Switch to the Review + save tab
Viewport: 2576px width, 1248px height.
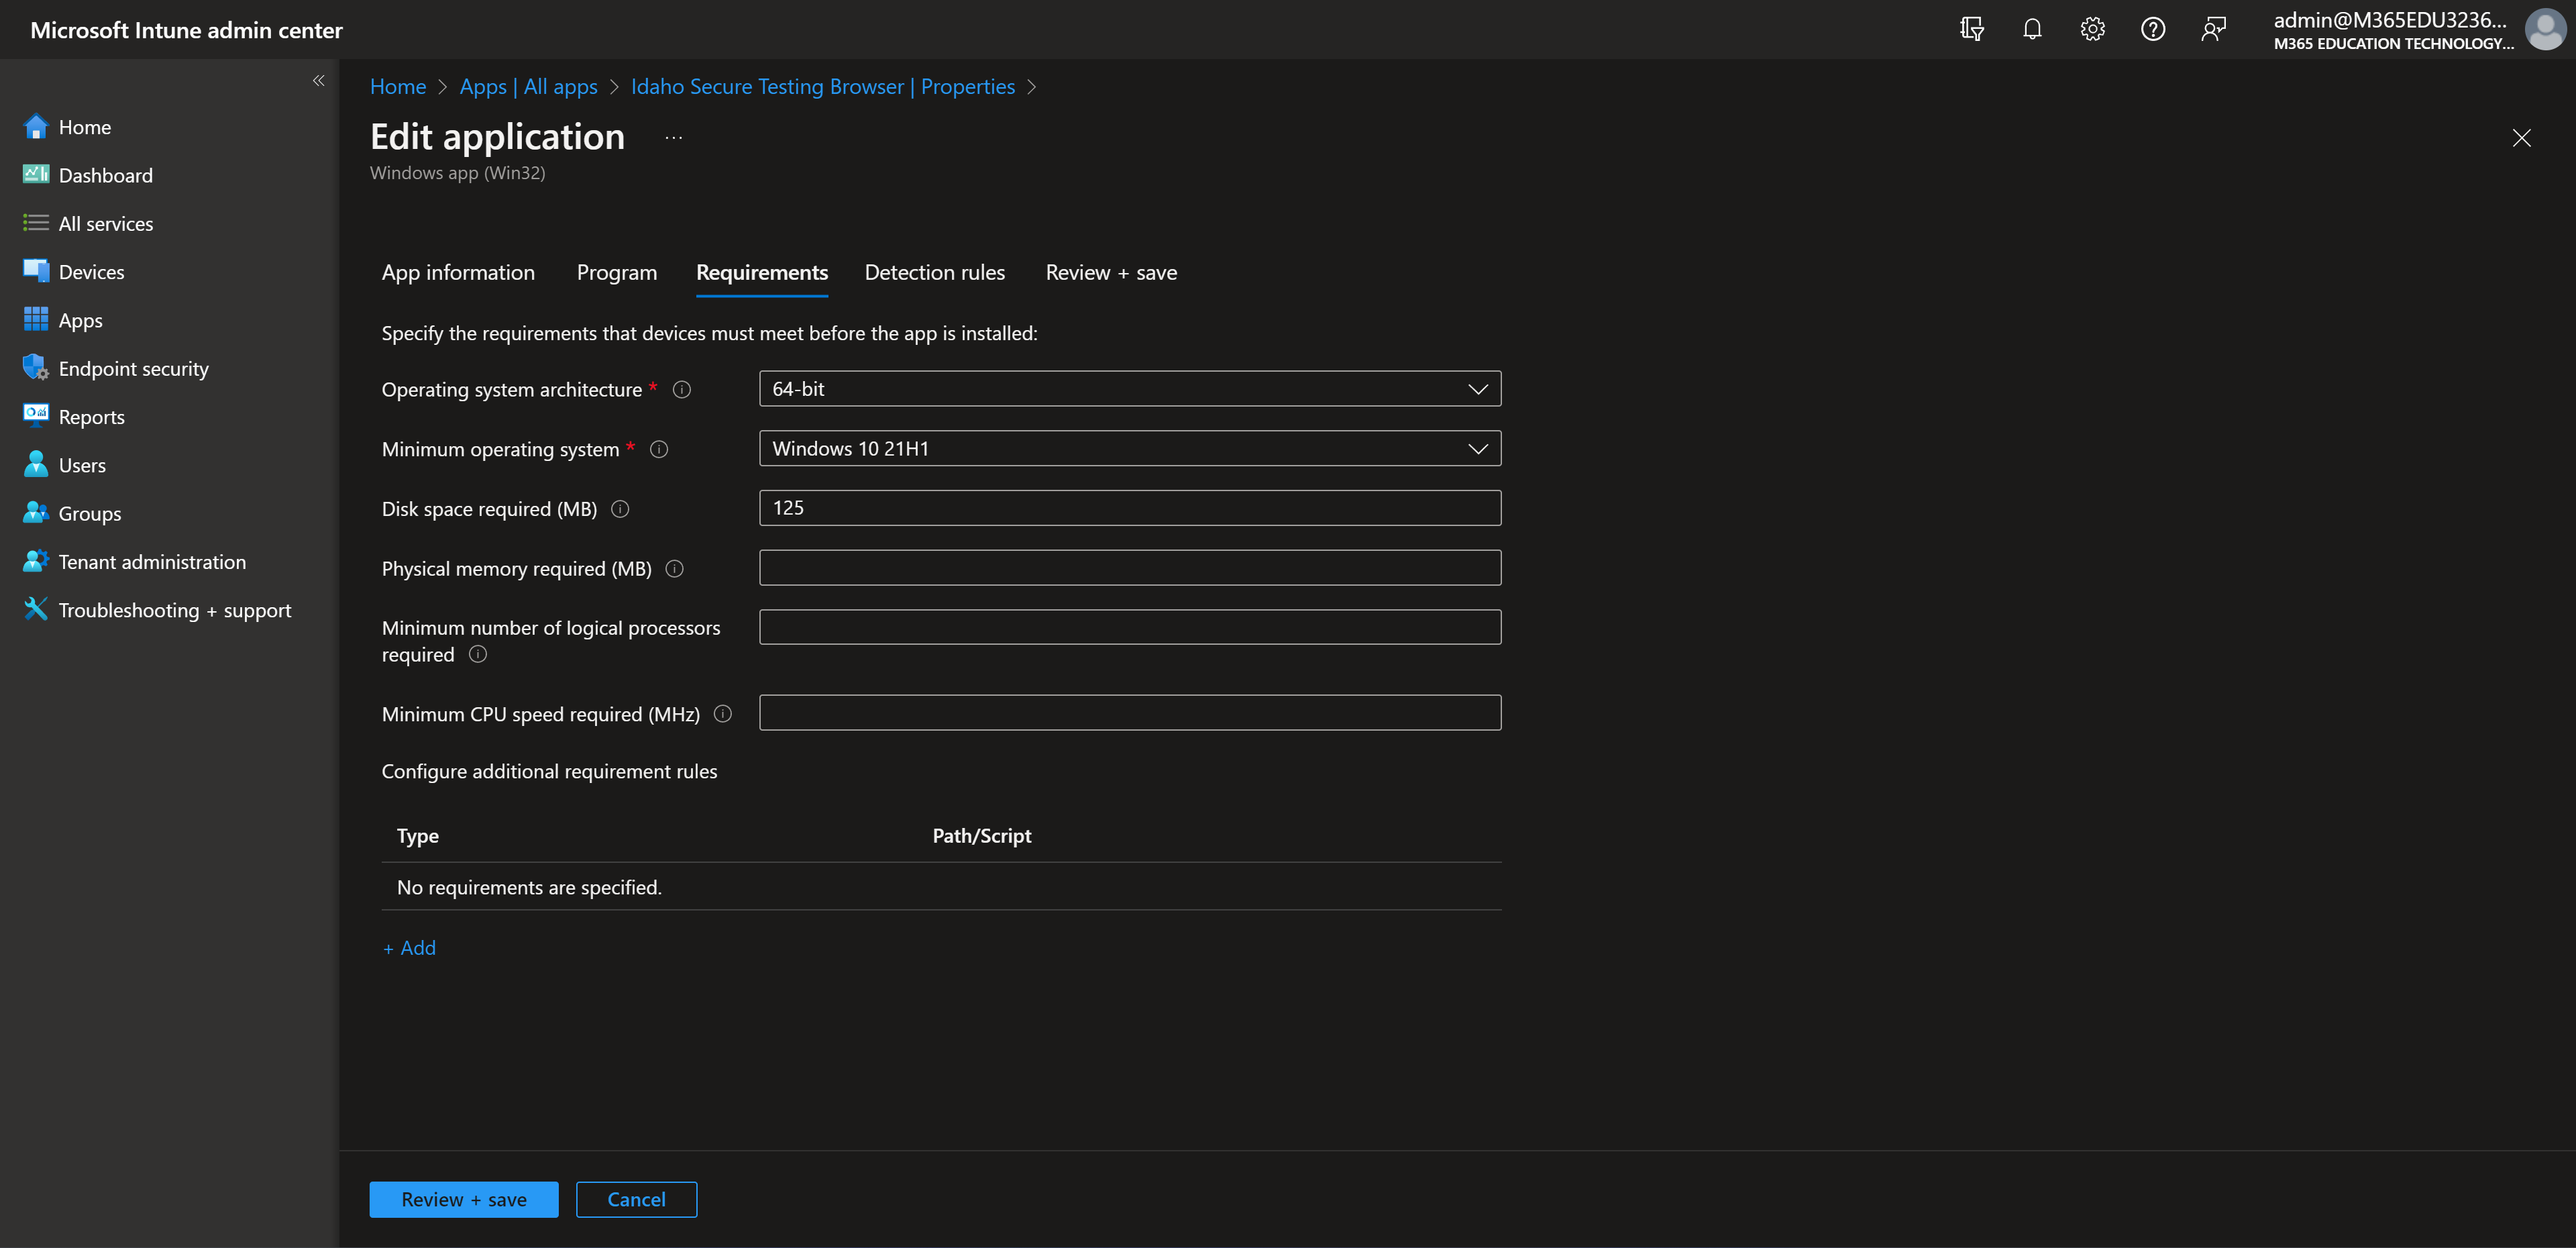1111,272
